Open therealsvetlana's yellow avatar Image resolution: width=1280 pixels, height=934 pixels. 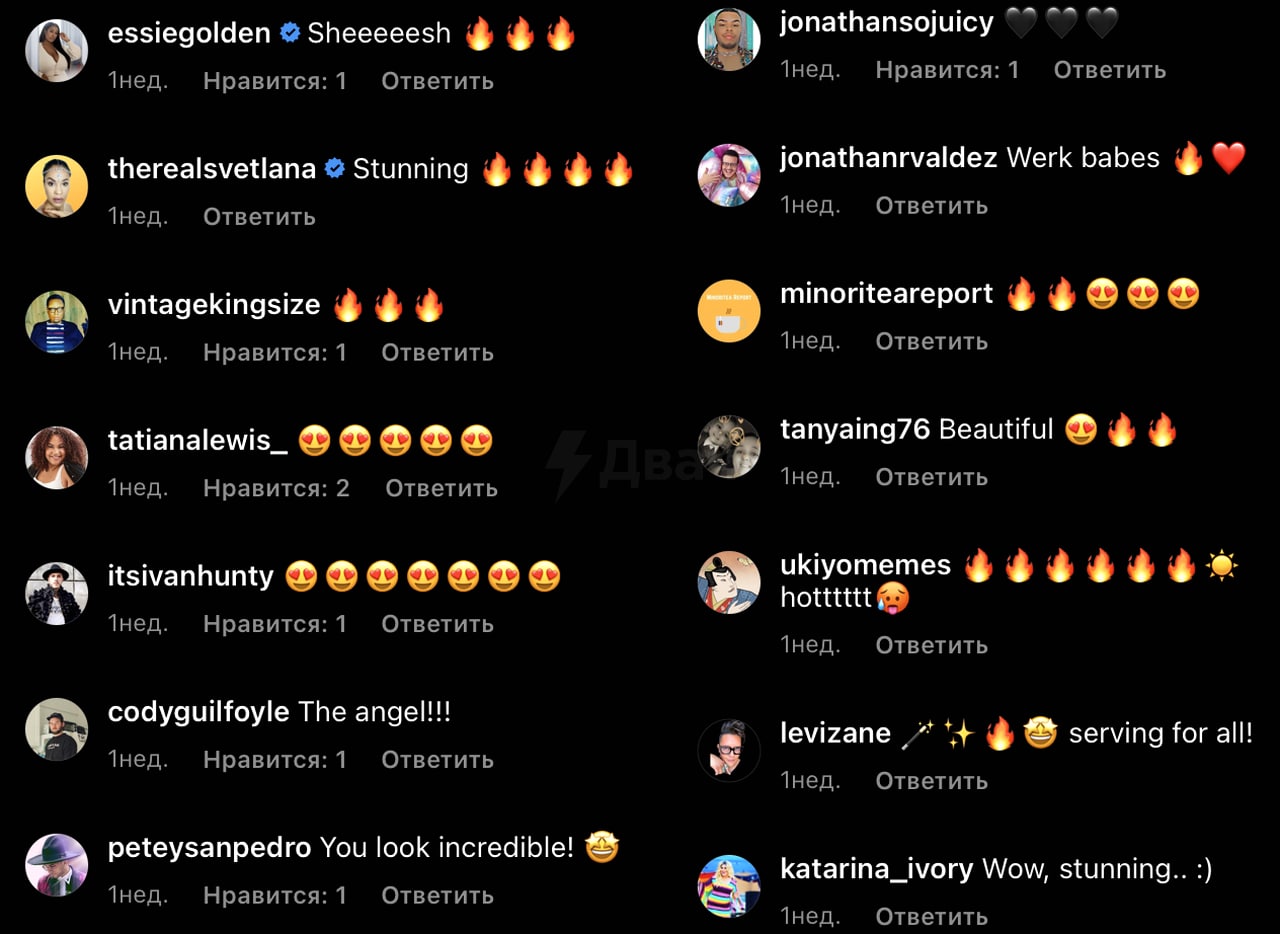click(x=56, y=186)
